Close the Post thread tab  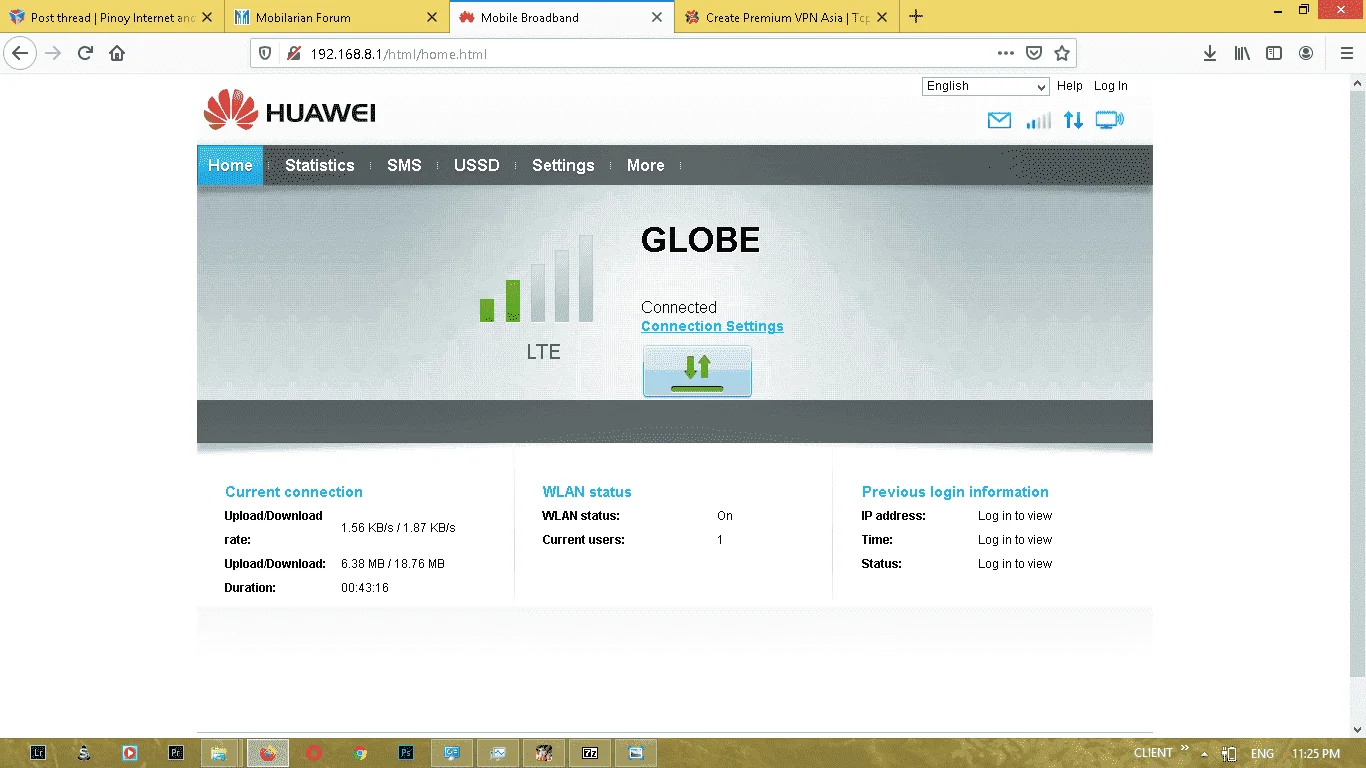tap(207, 17)
